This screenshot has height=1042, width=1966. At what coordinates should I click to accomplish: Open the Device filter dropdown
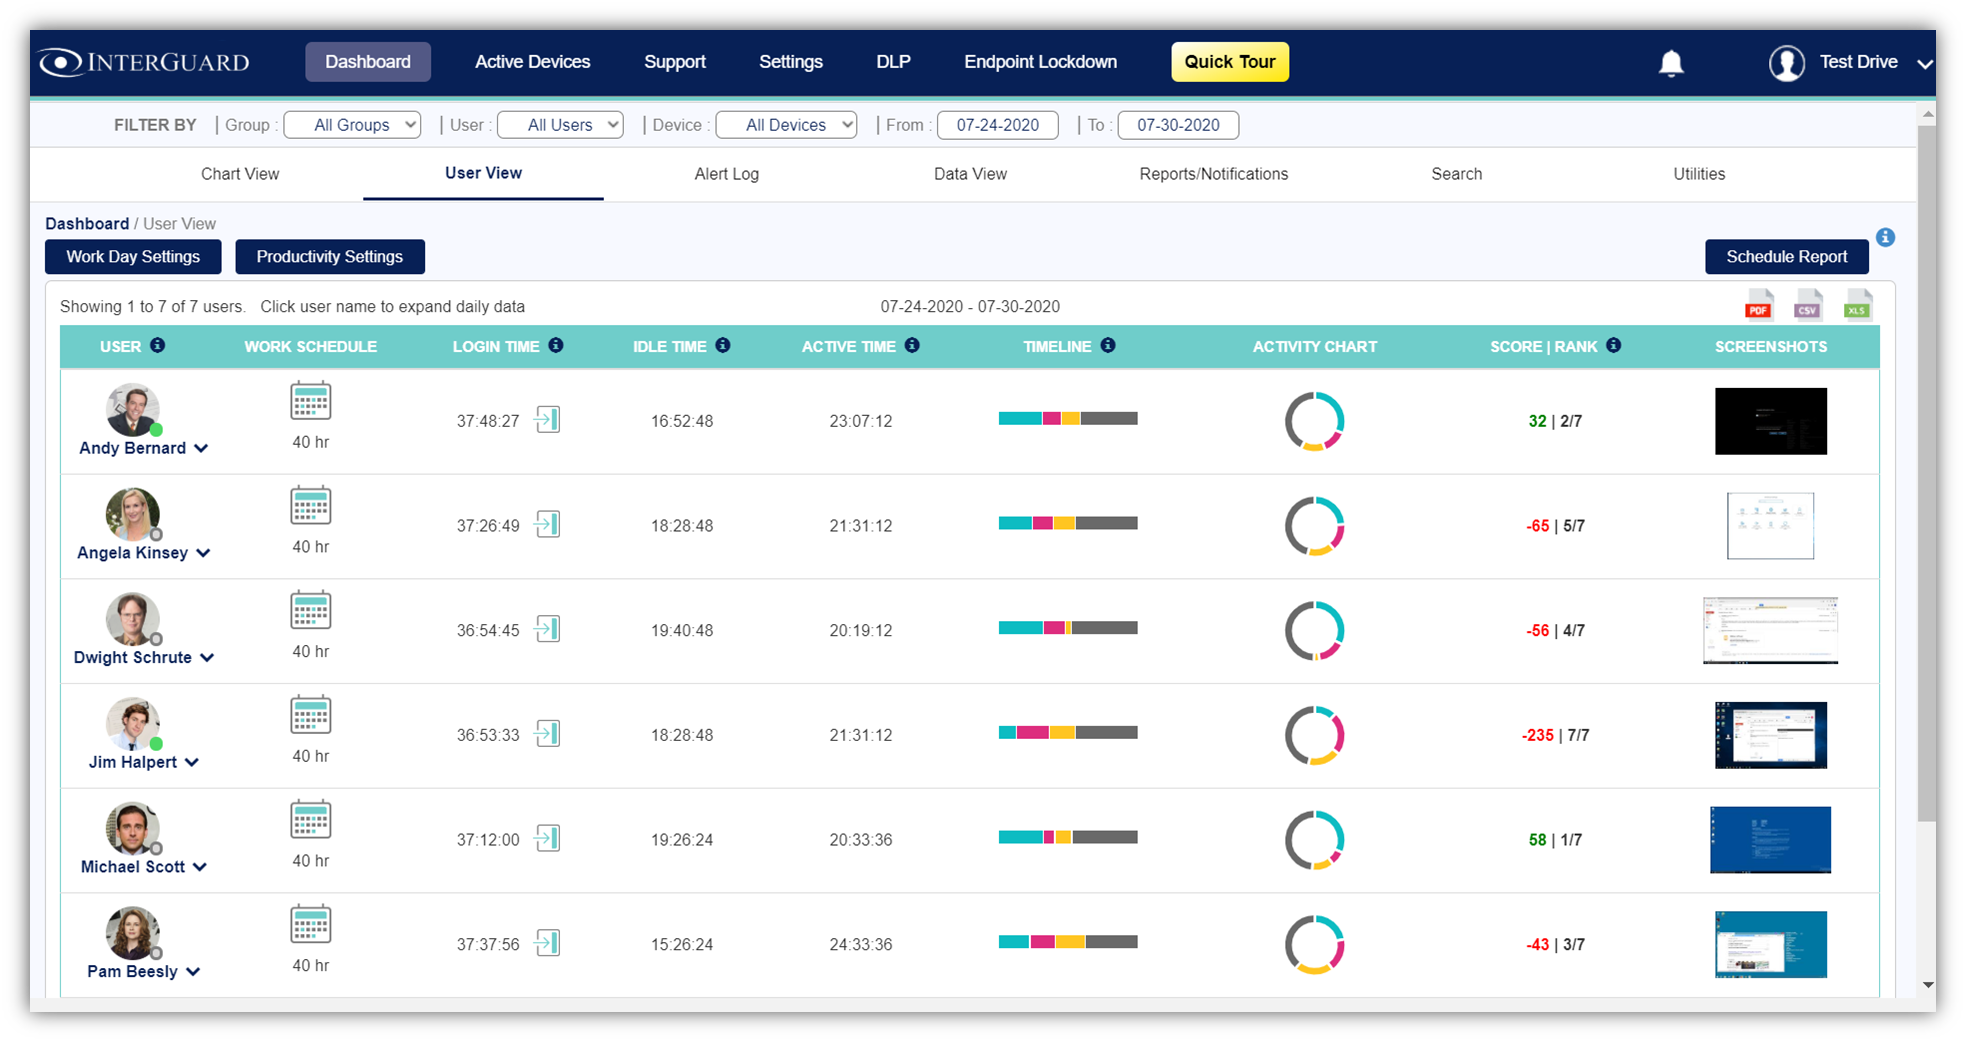786,125
